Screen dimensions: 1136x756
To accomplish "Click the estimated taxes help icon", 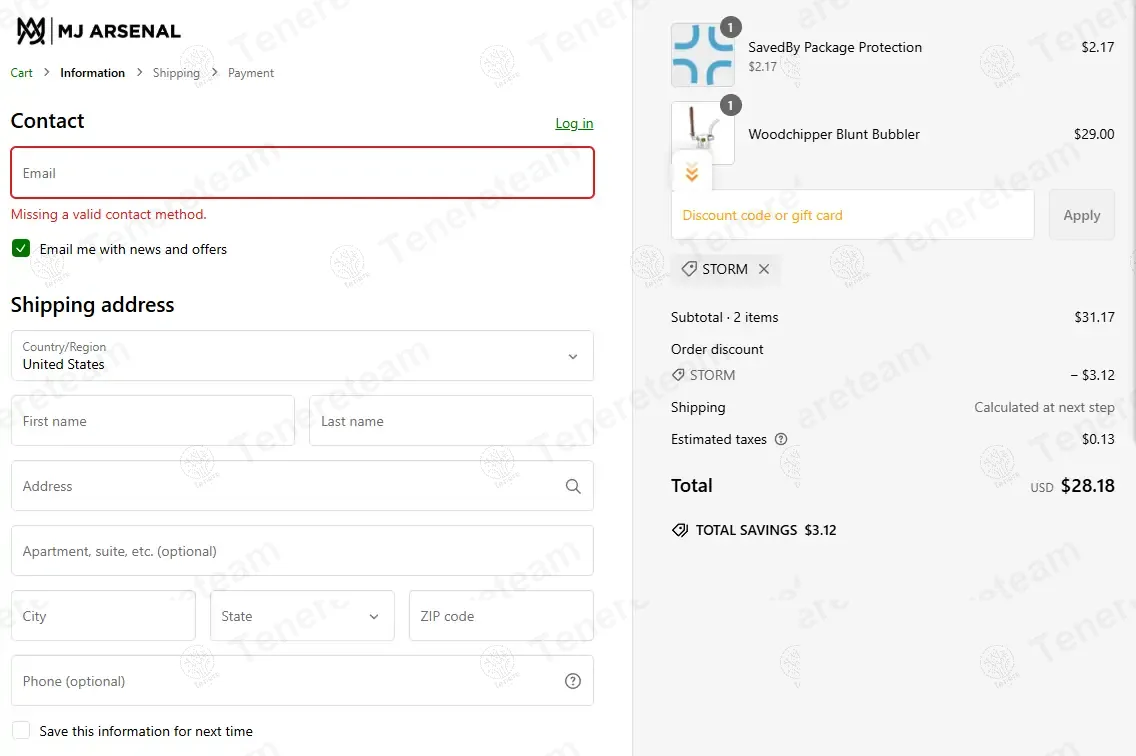I will (x=781, y=439).
